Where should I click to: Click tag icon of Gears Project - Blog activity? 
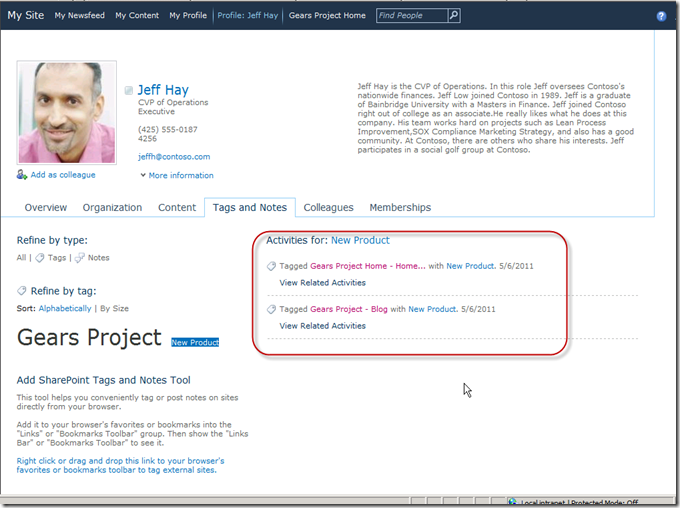(271, 309)
